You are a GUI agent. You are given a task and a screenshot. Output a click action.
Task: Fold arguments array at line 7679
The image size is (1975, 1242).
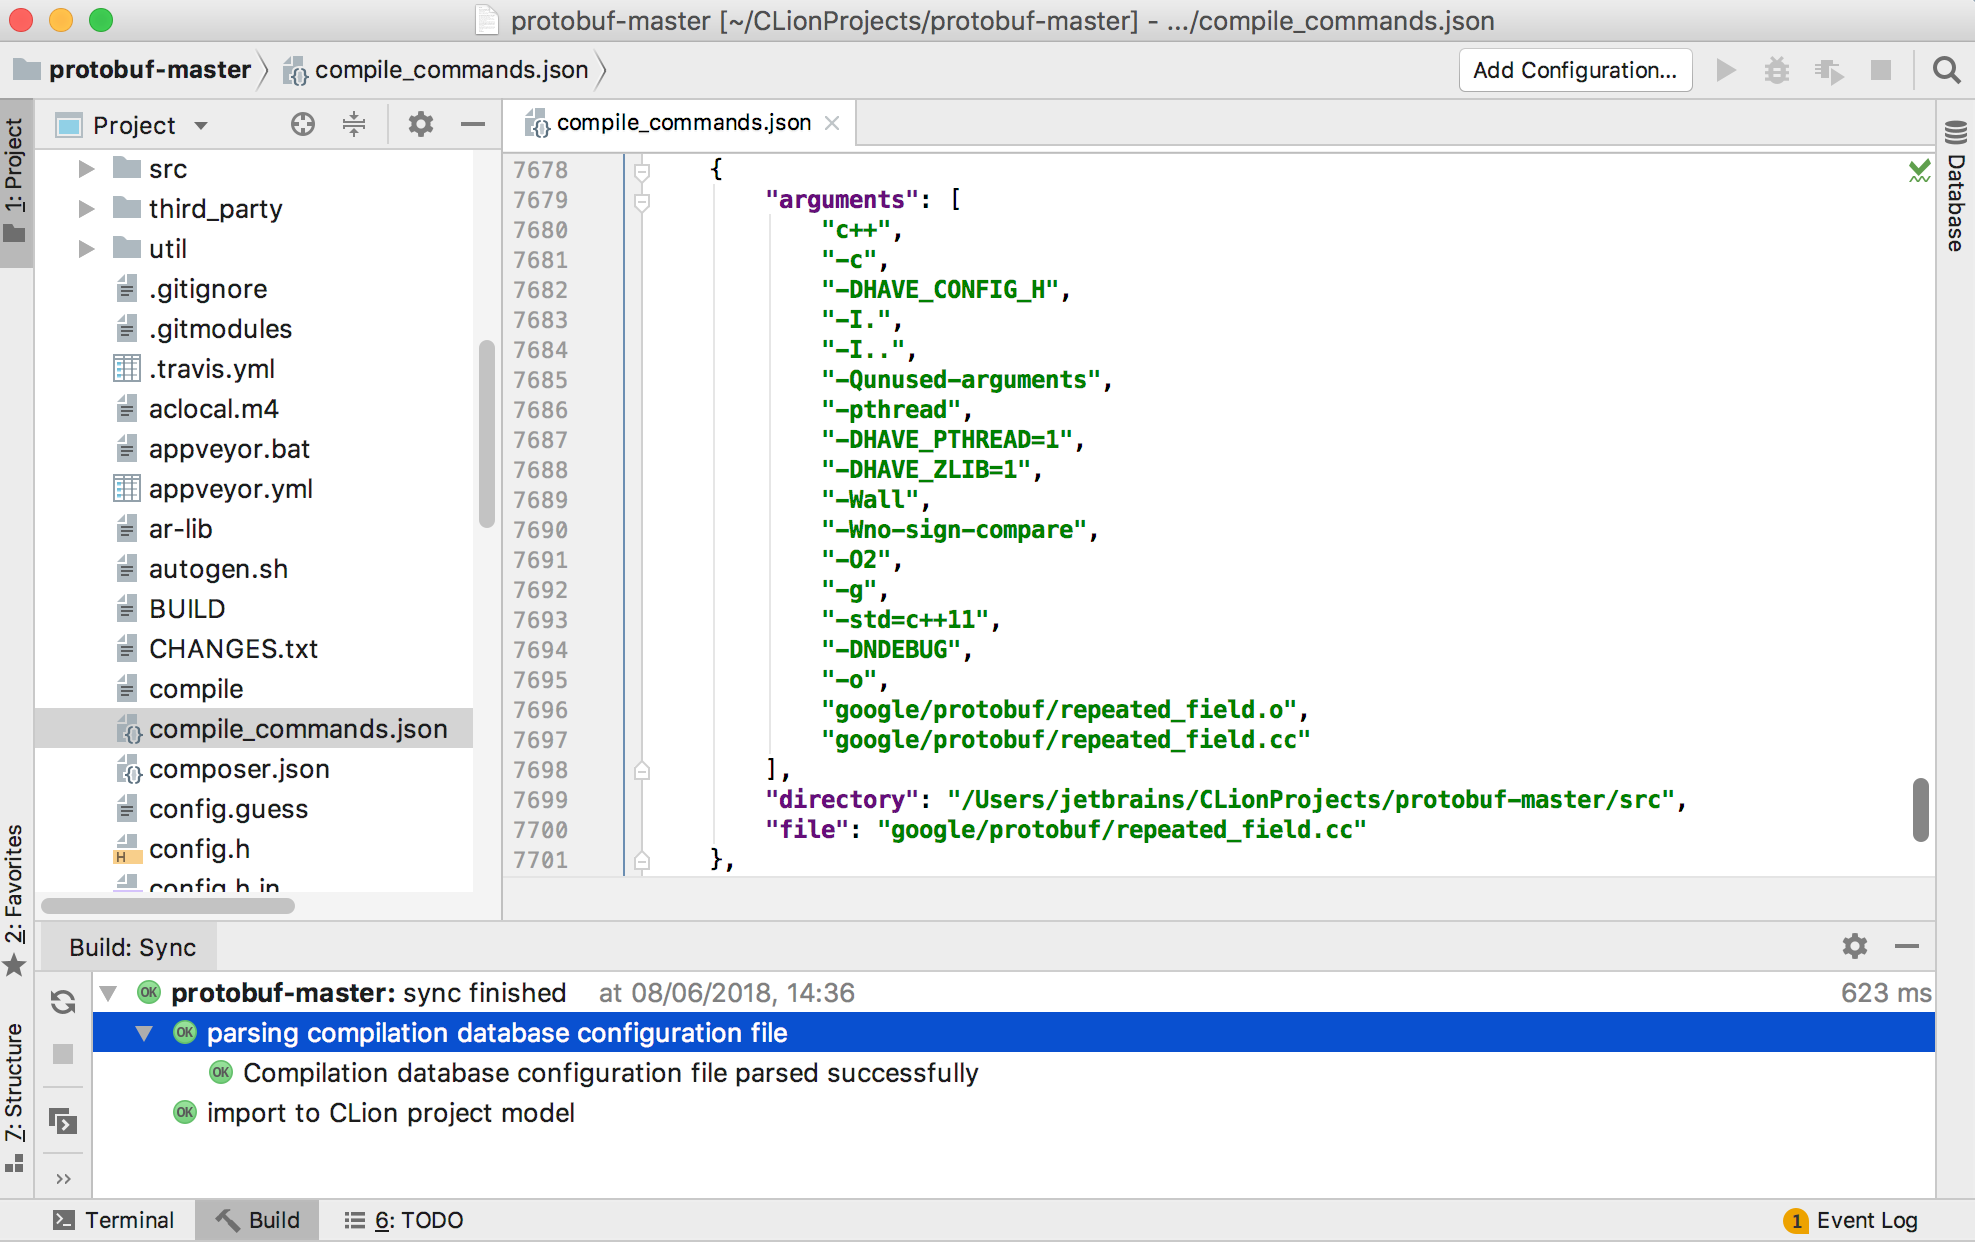642,201
